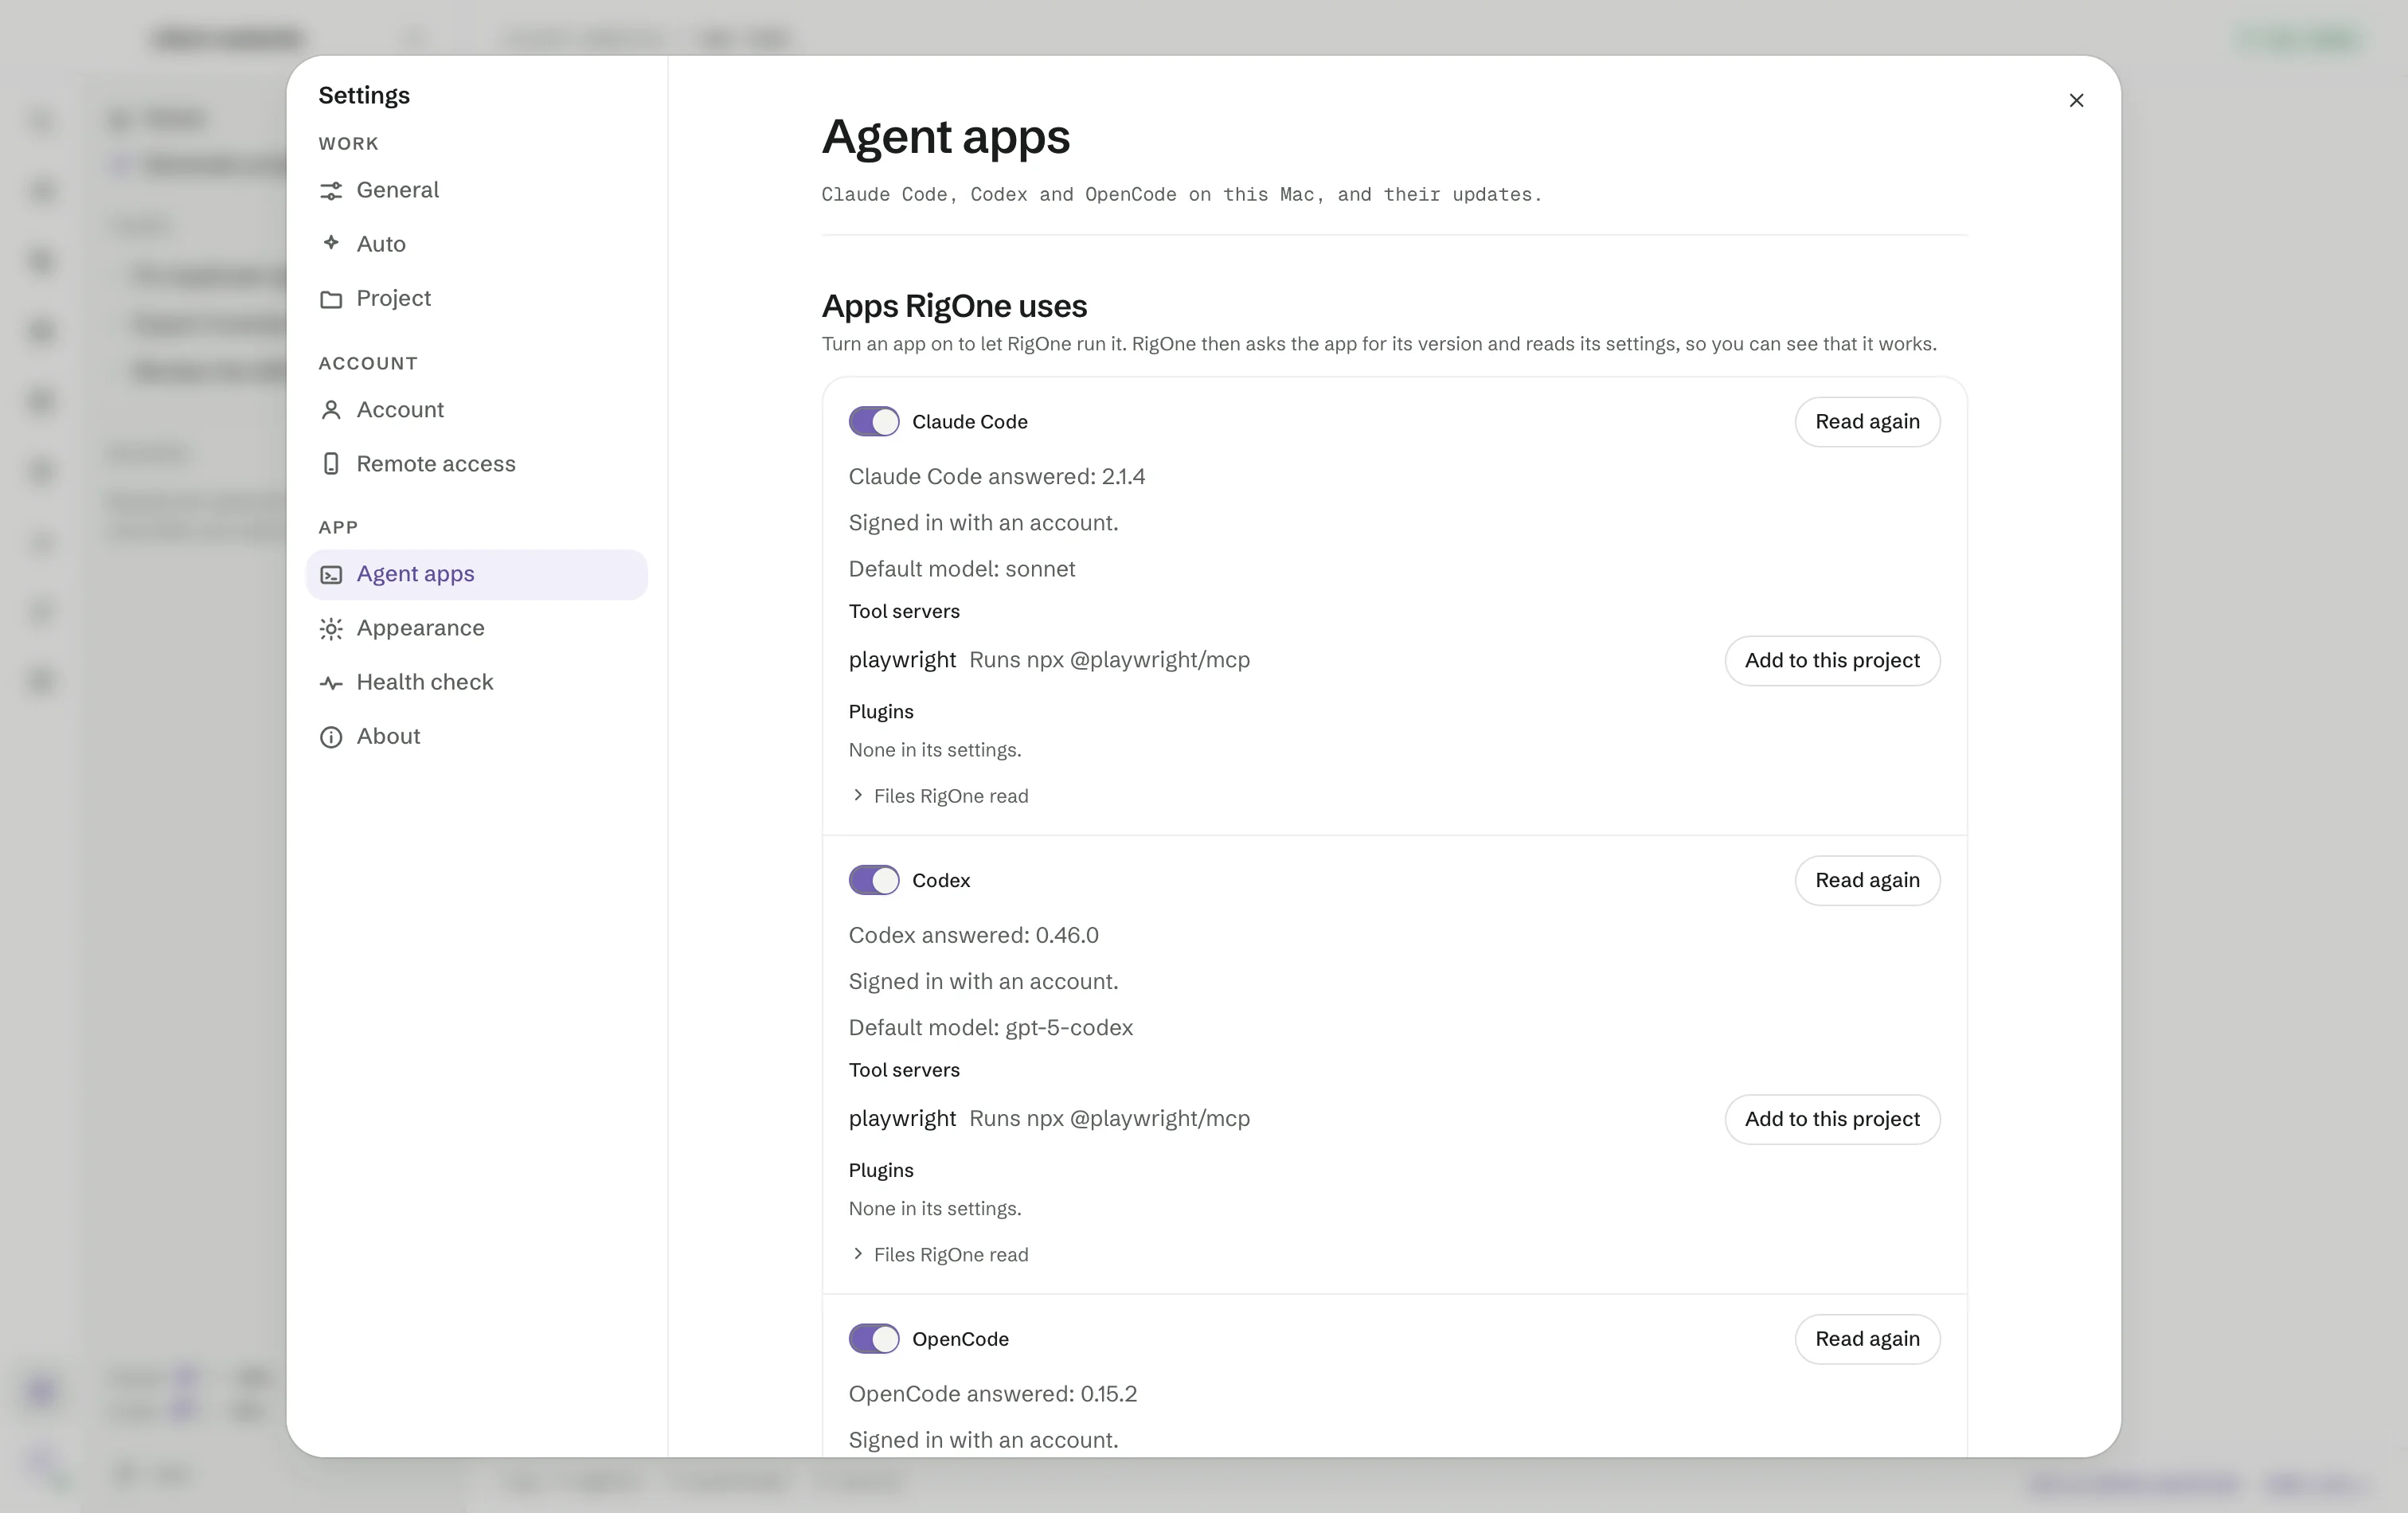
Task: Click the Agent apps terminal icon
Action: 331,574
